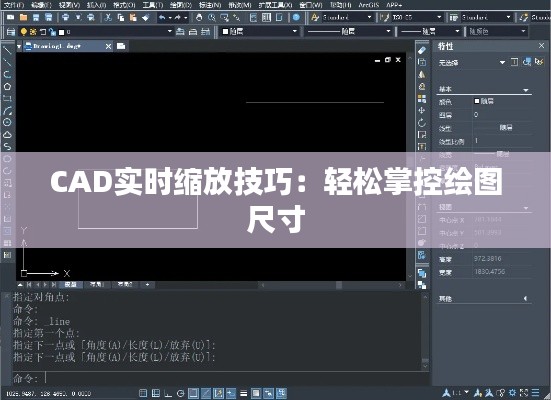Select the Polyline tool in the draw toolbar

click(7, 75)
